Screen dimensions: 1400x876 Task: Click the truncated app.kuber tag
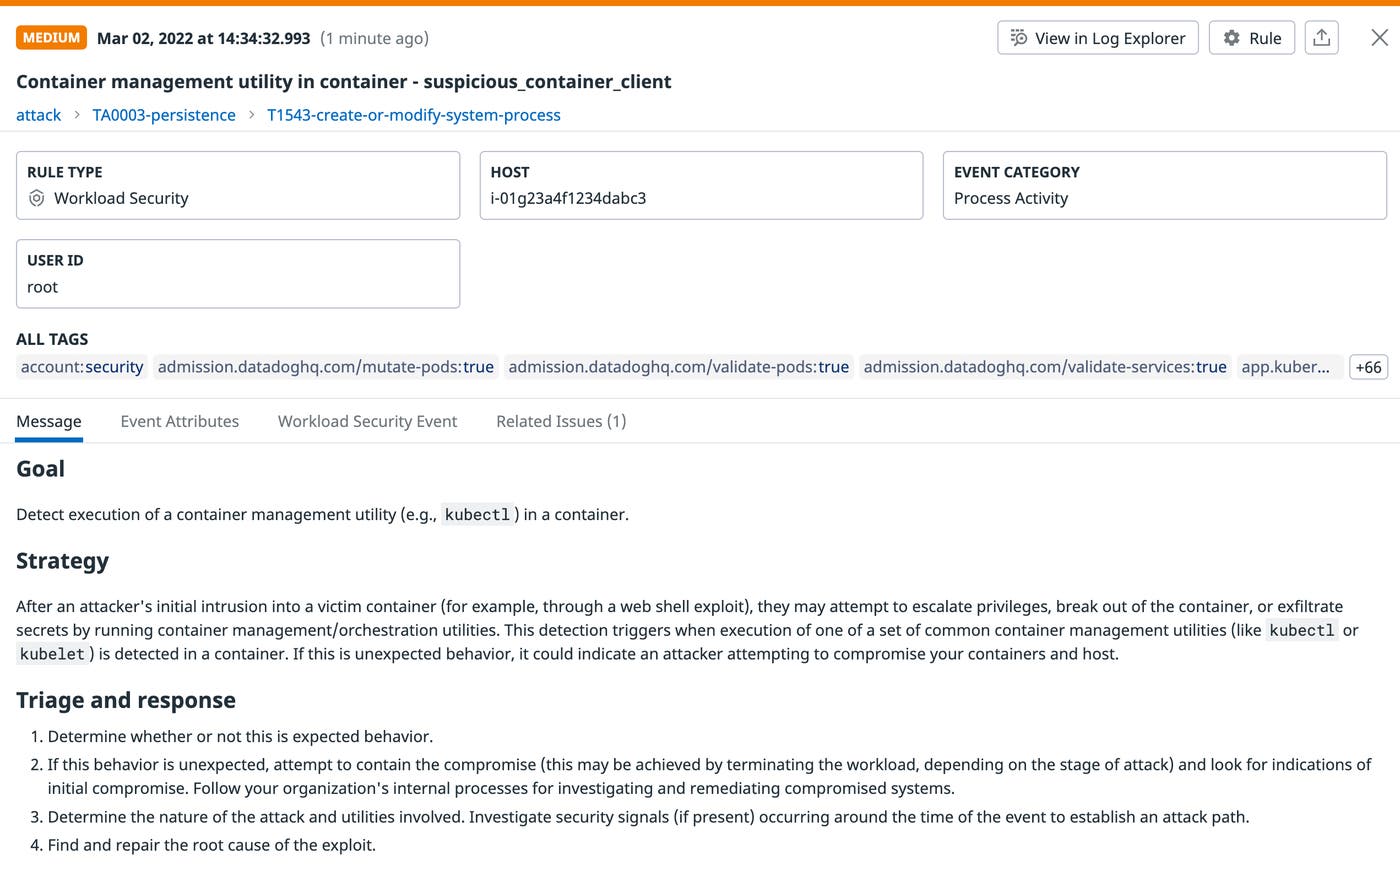(x=1290, y=367)
